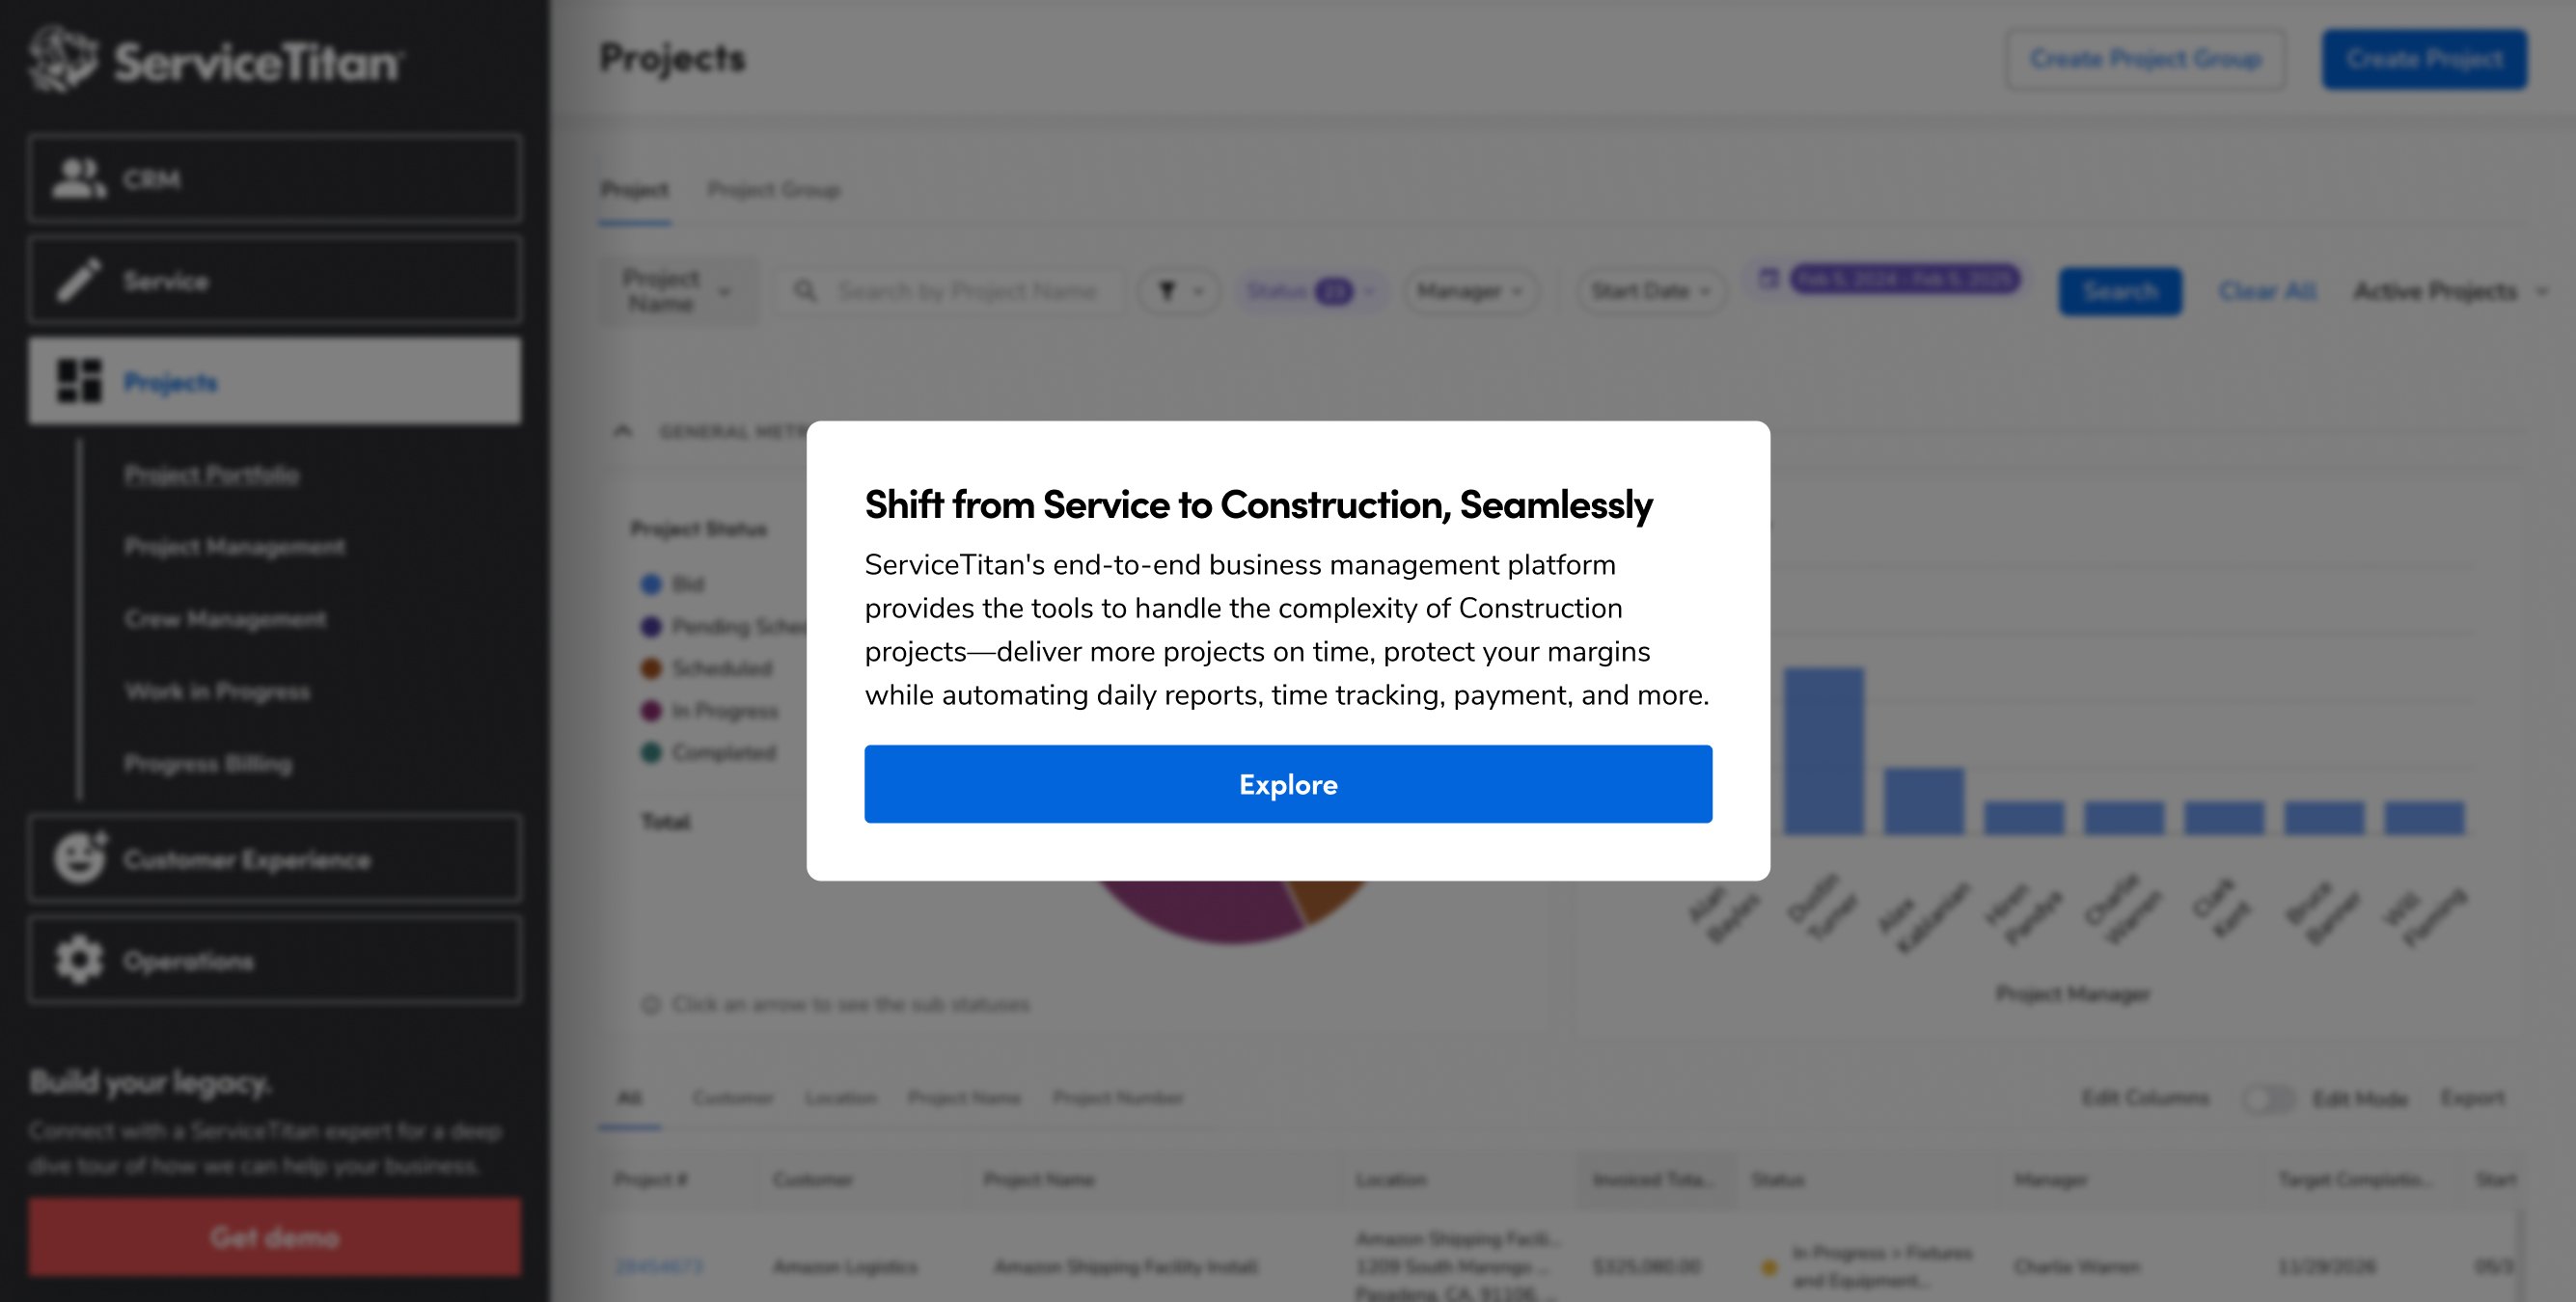Click the Customer Experience smiley icon
Viewport: 2576px width, 1302px height.
(x=79, y=859)
